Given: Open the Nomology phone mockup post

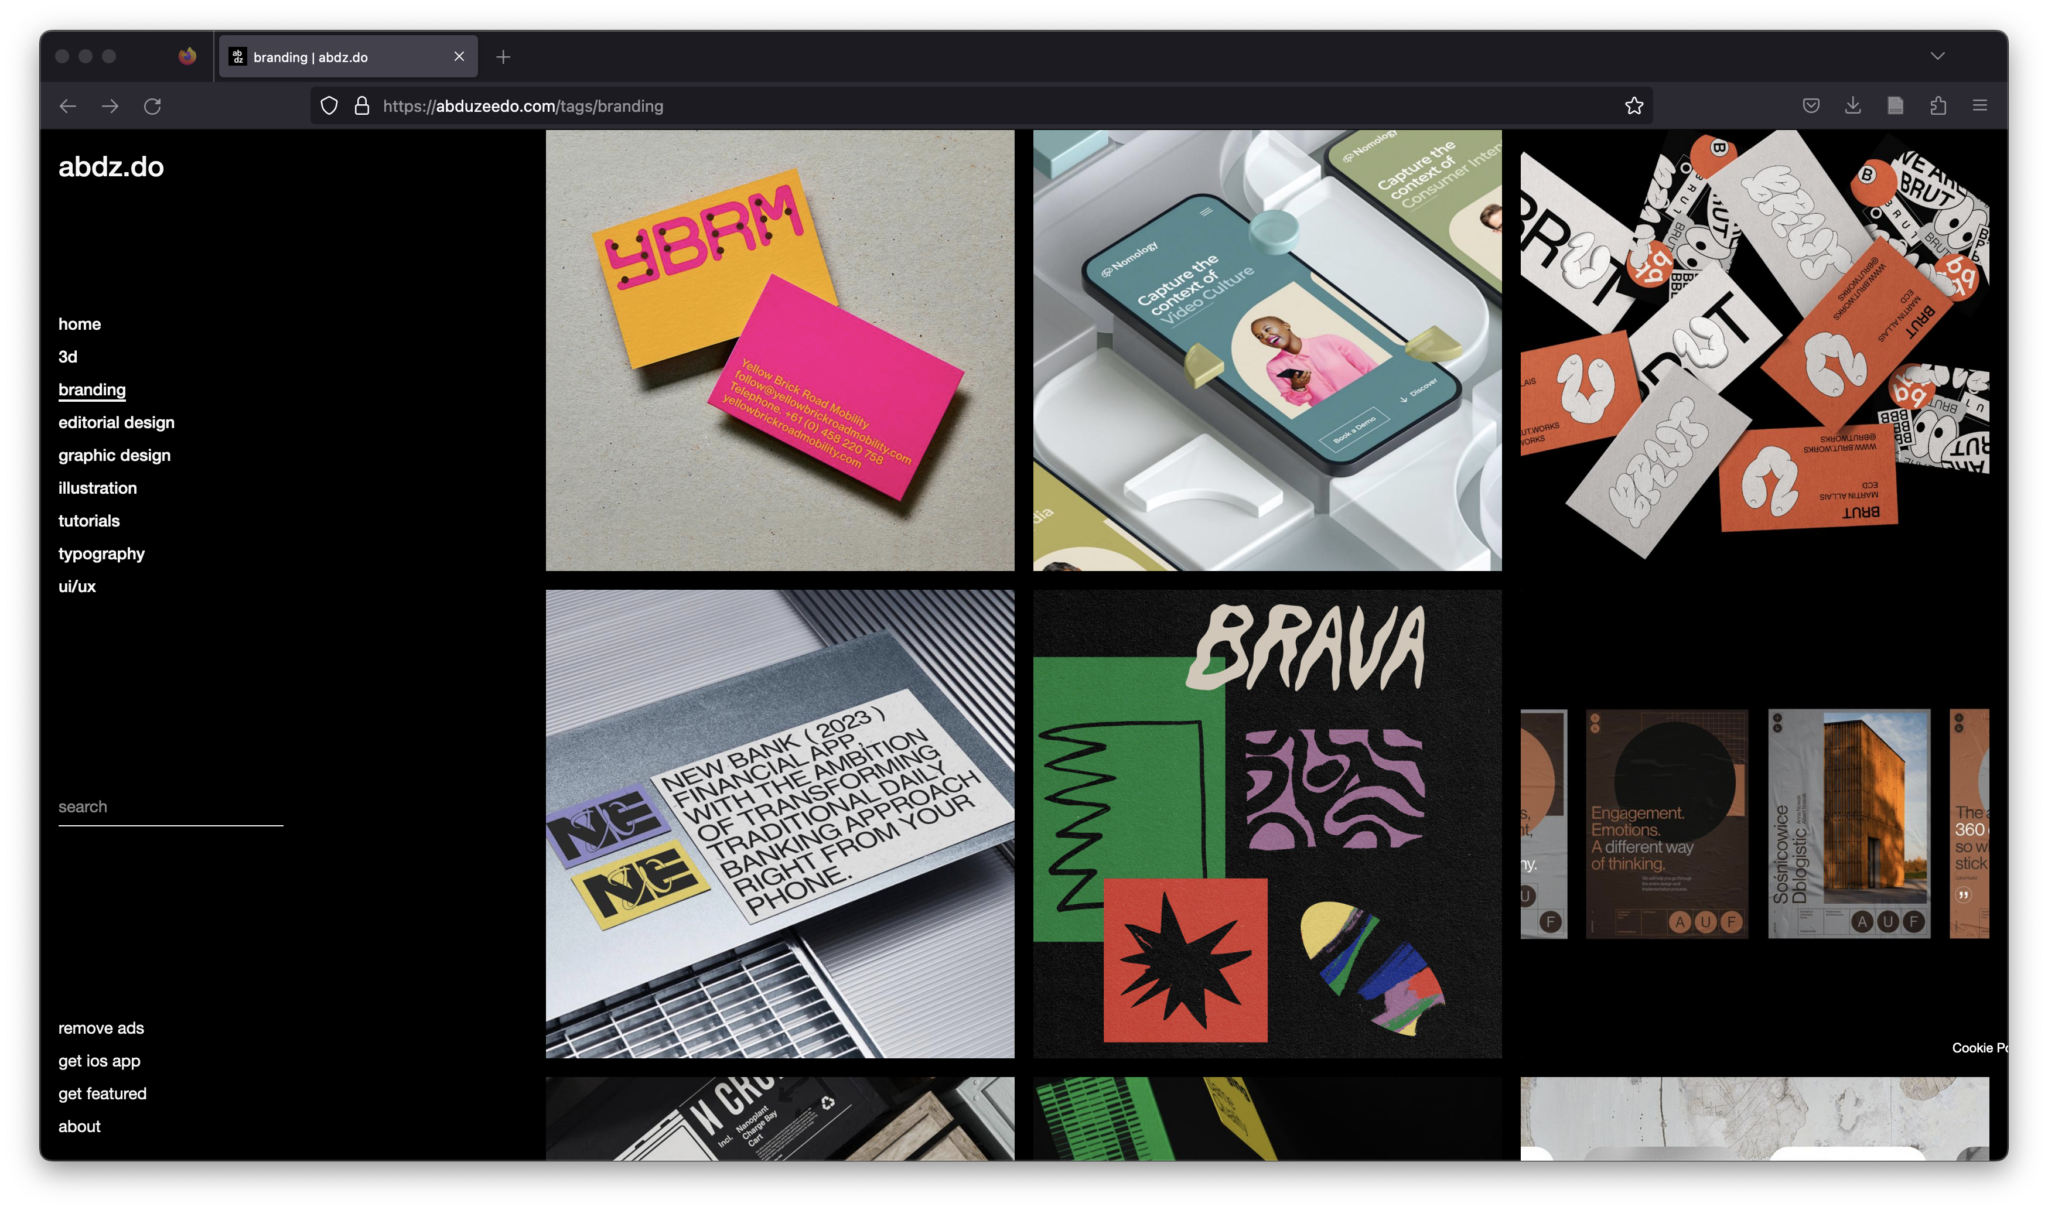Looking at the screenshot, I should click(1267, 350).
